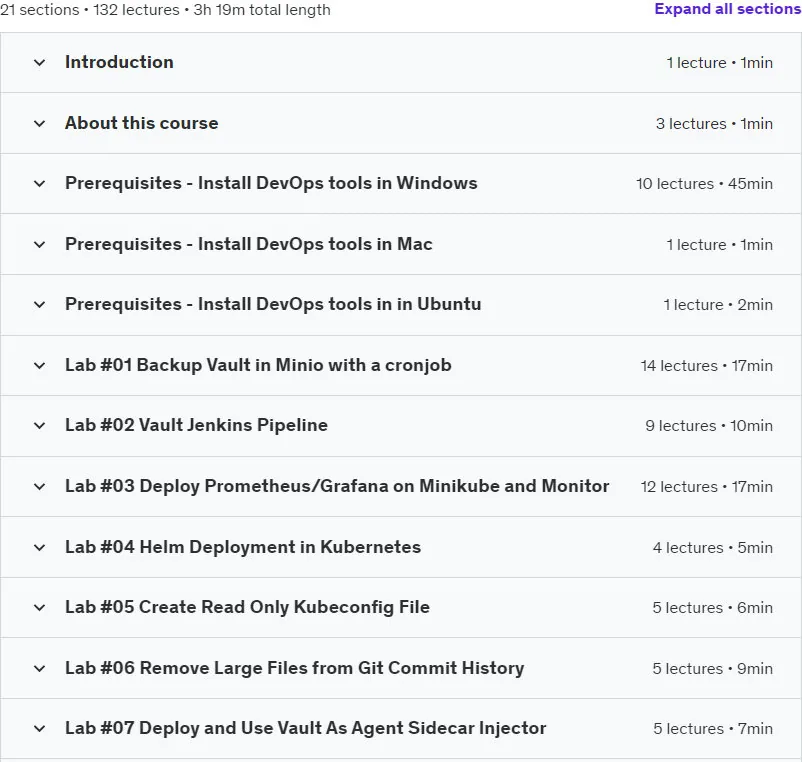Expand the Install DevOps tools in Ubuntu chevron
Screen dimensions: 802x762
click(39, 305)
